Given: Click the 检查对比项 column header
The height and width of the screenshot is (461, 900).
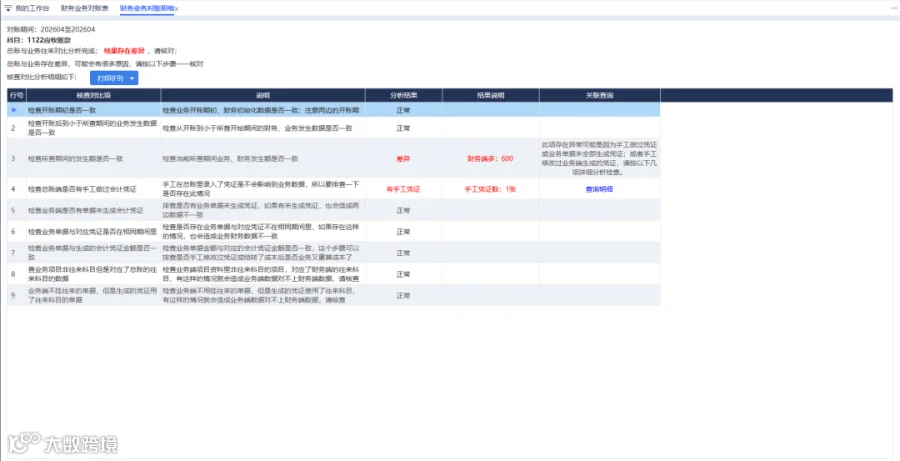Looking at the screenshot, I should pos(93,95).
